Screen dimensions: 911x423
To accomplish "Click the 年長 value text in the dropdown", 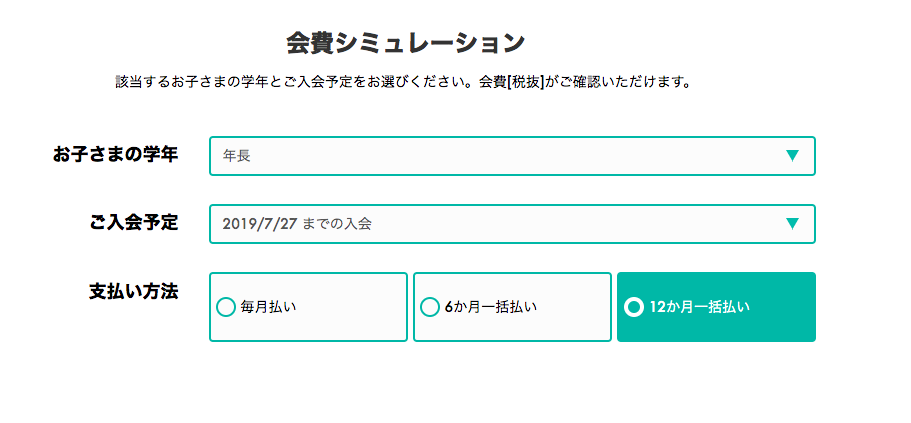I will pyautogui.click(x=236, y=156).
